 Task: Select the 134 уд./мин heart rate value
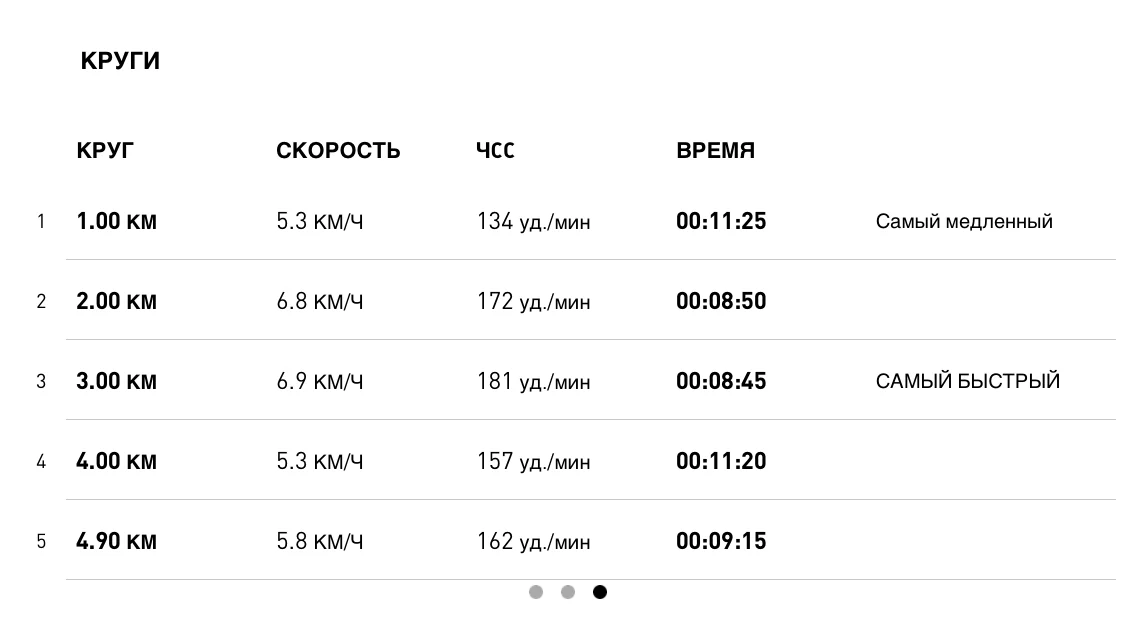(533, 221)
